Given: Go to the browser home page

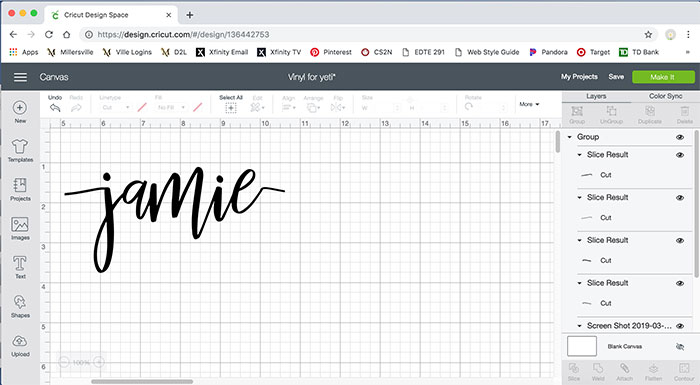Looking at the screenshot, I should 67,34.
